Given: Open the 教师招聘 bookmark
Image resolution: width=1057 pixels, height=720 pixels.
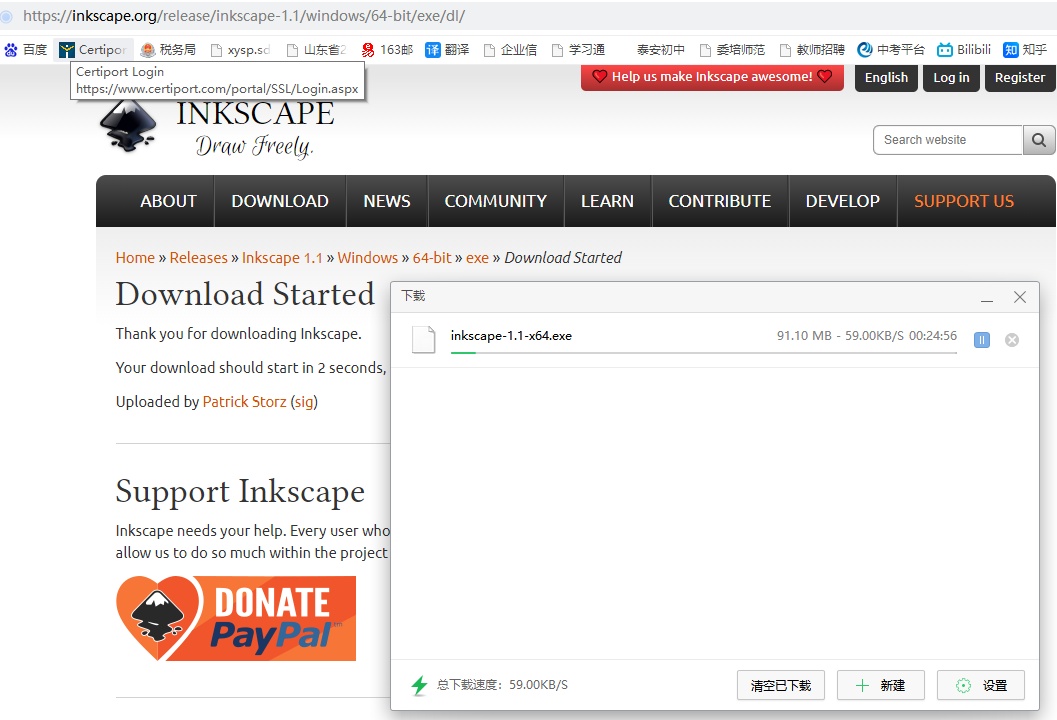Looking at the screenshot, I should [812, 49].
